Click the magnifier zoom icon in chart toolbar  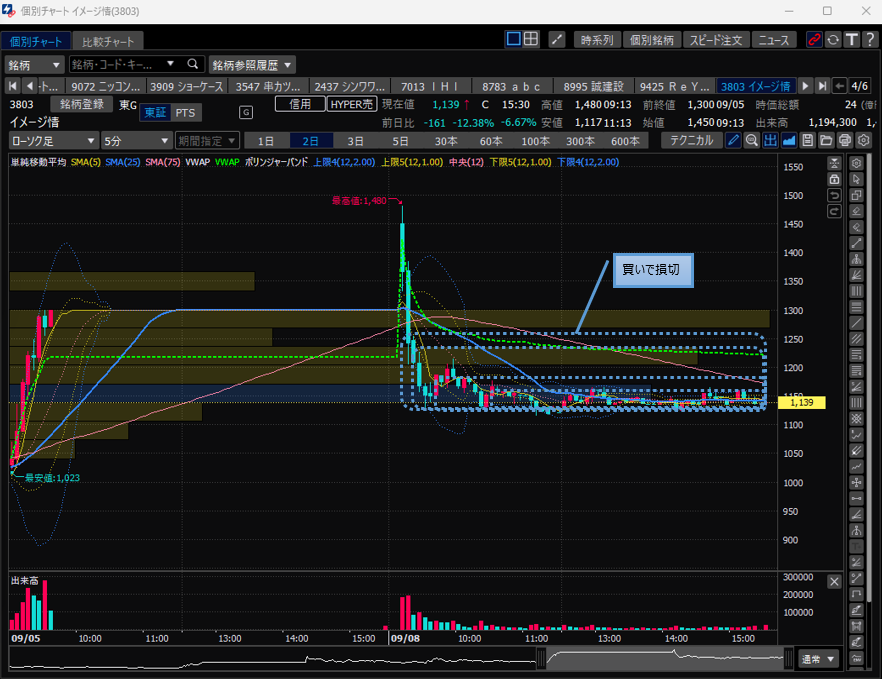[752, 140]
